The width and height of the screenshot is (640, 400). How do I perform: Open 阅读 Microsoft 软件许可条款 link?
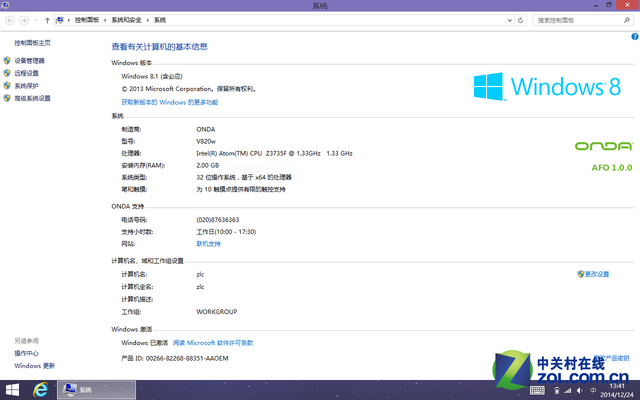tap(213, 343)
